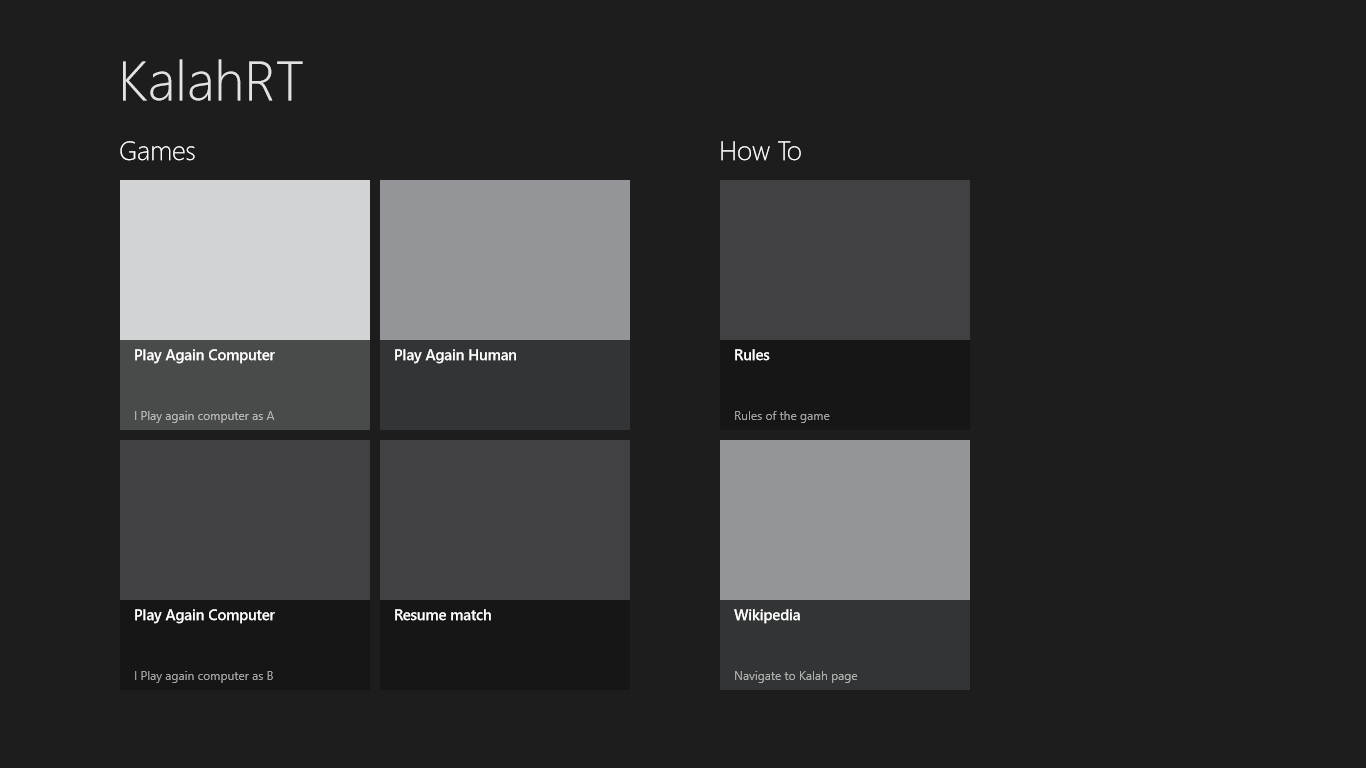Select the 'Rules of the game' description
Screen dimensions: 1366x768
pos(782,416)
